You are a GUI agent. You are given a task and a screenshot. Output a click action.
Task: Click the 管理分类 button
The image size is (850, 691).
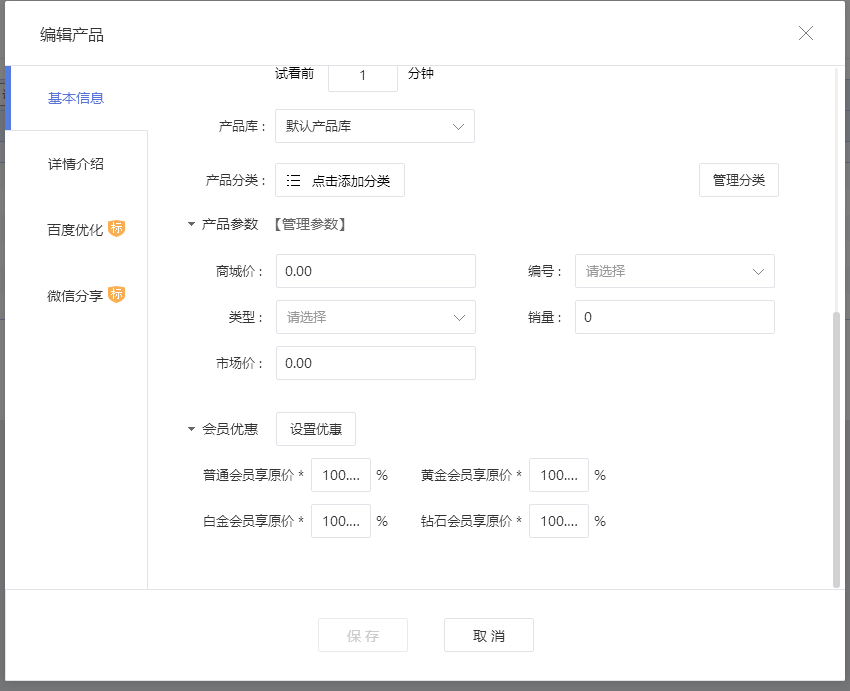[x=738, y=180]
